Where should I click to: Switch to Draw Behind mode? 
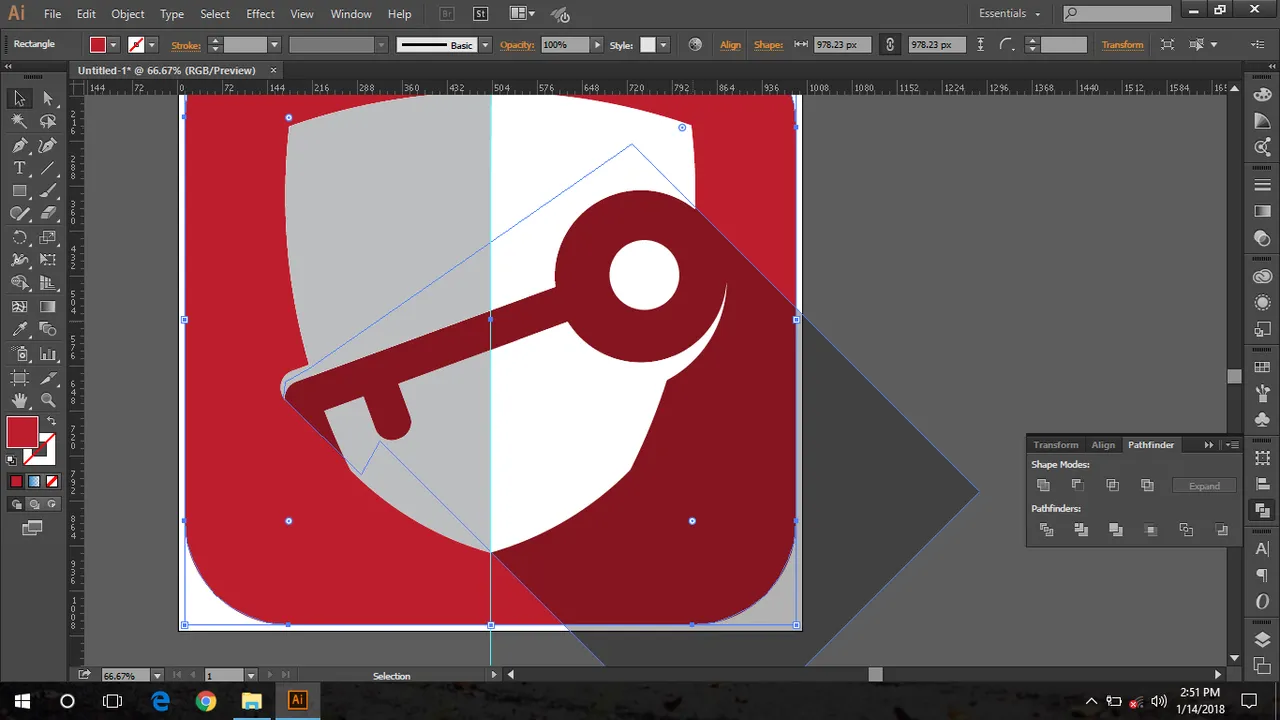click(x=34, y=505)
